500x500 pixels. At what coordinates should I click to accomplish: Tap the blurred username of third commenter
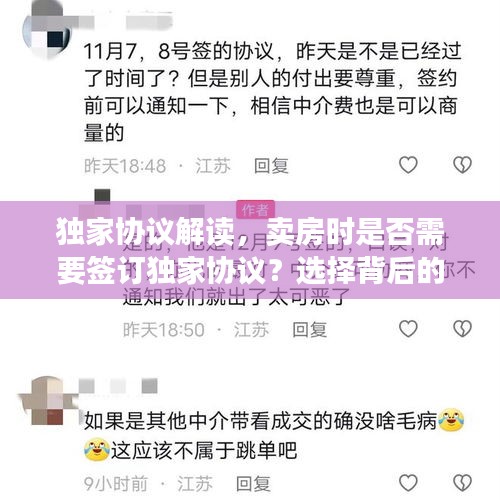click(118, 386)
